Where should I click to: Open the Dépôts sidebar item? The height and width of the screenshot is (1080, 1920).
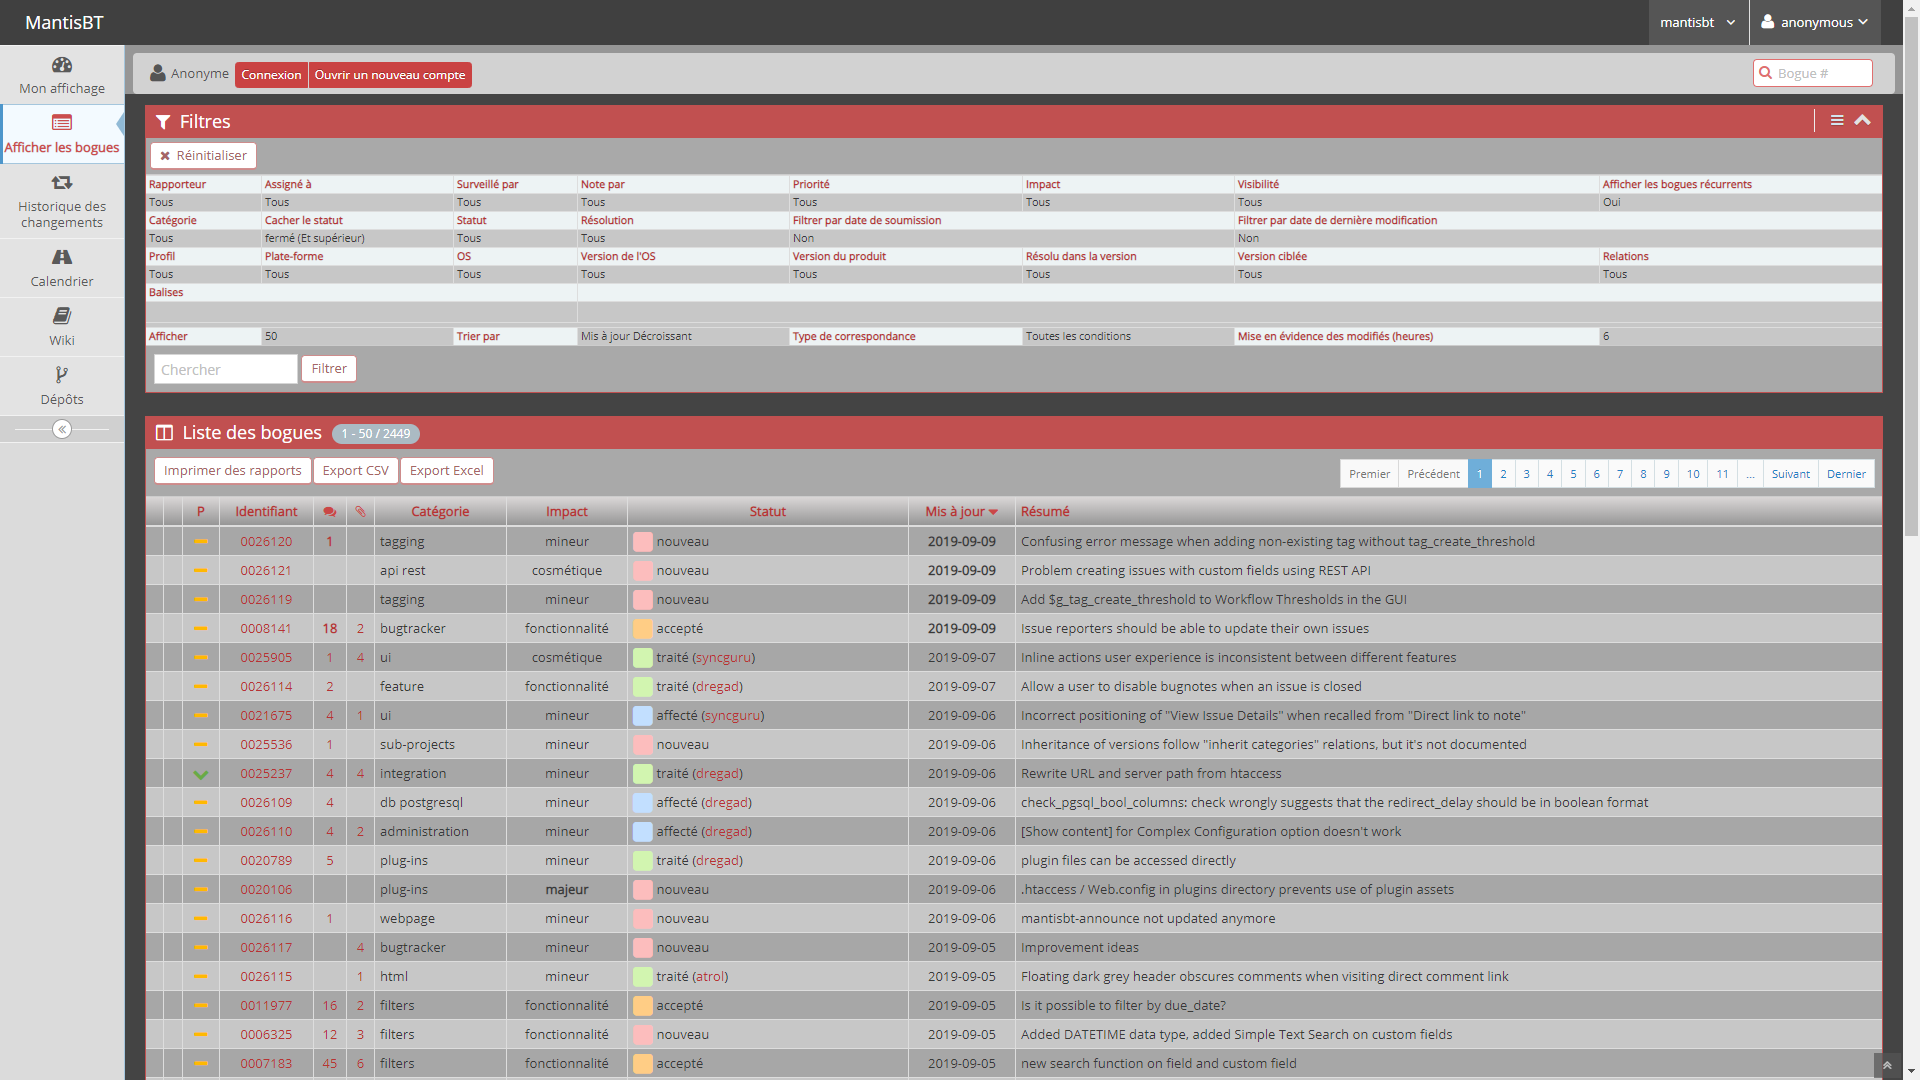pos(62,386)
